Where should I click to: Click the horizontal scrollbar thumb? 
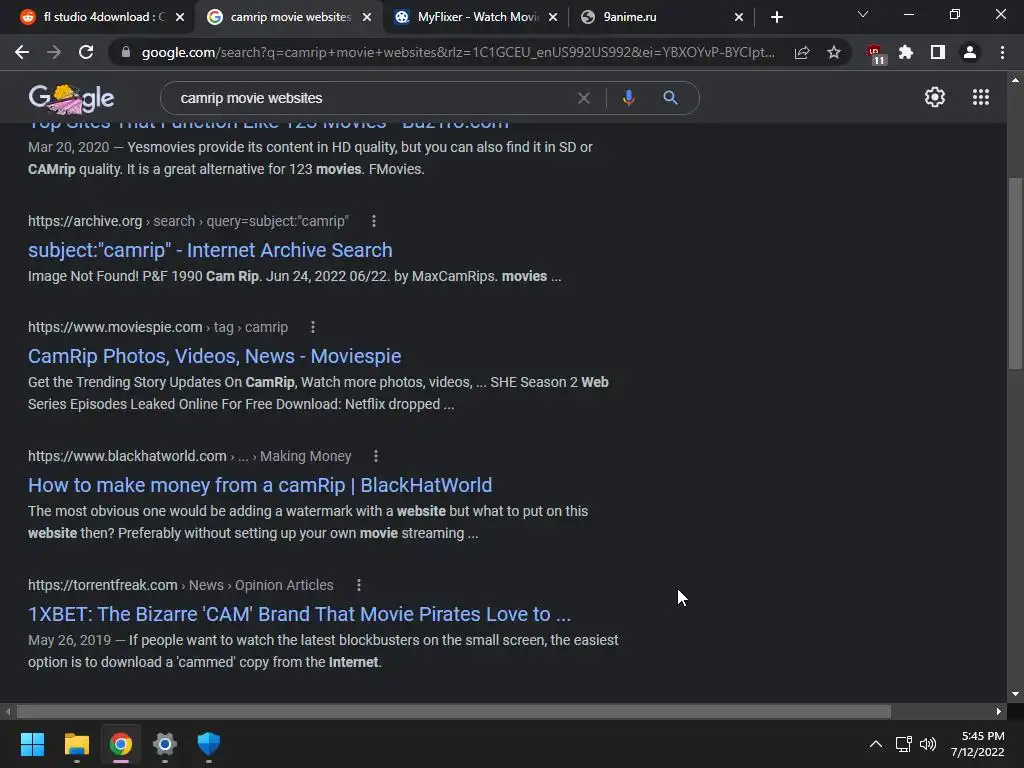453,711
